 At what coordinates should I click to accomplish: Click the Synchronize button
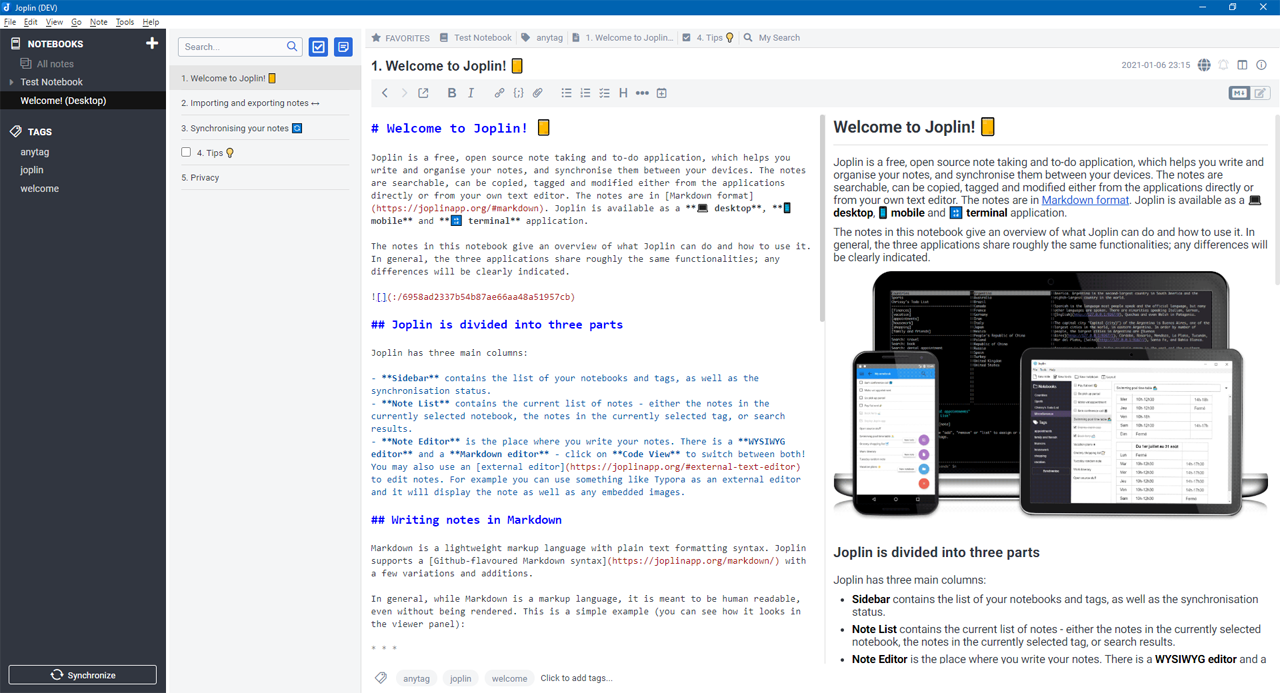click(x=83, y=675)
